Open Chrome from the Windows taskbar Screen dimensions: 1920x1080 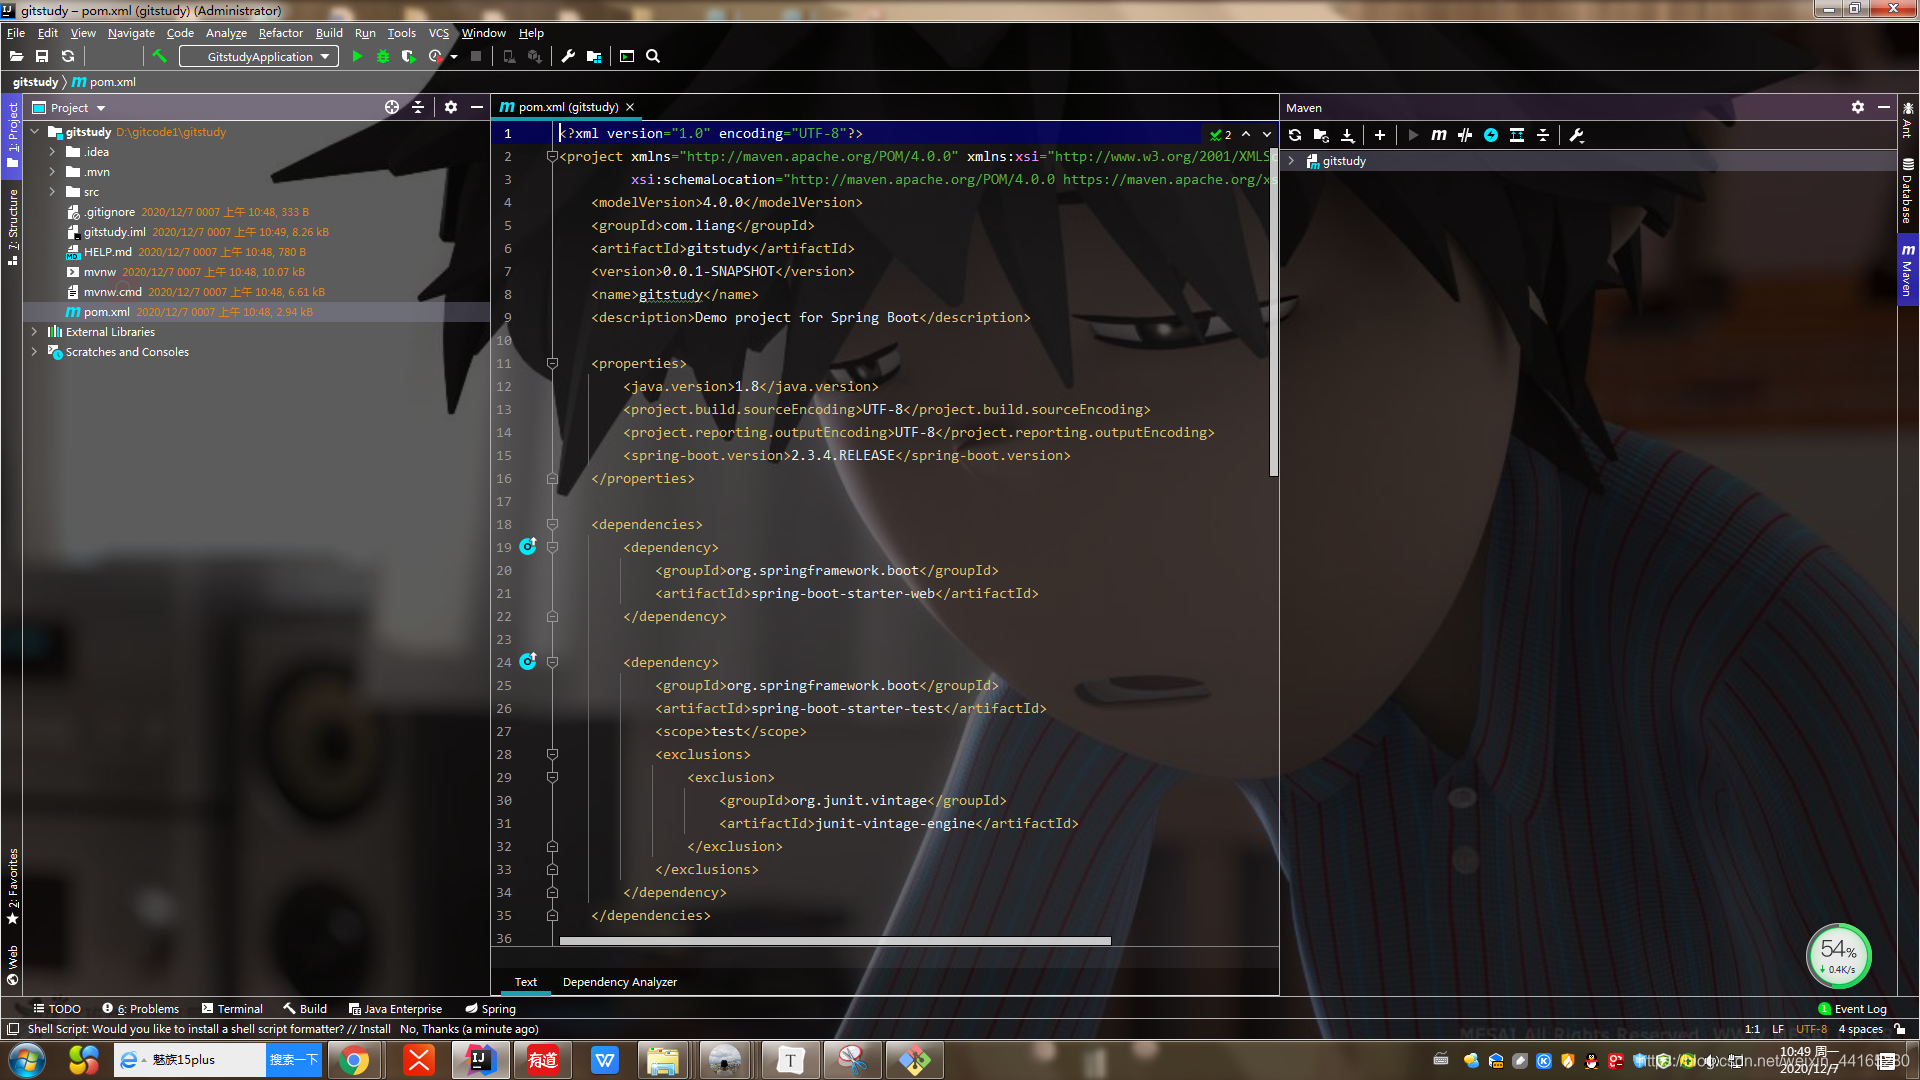coord(354,1060)
